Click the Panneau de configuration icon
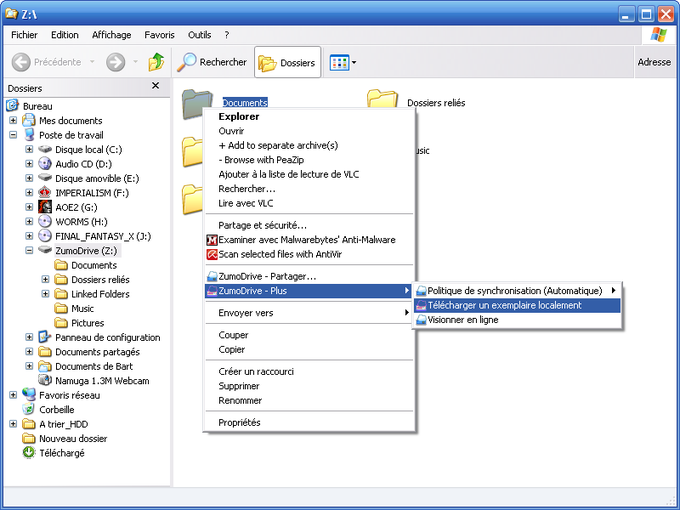This screenshot has width=680, height=510. (45, 337)
